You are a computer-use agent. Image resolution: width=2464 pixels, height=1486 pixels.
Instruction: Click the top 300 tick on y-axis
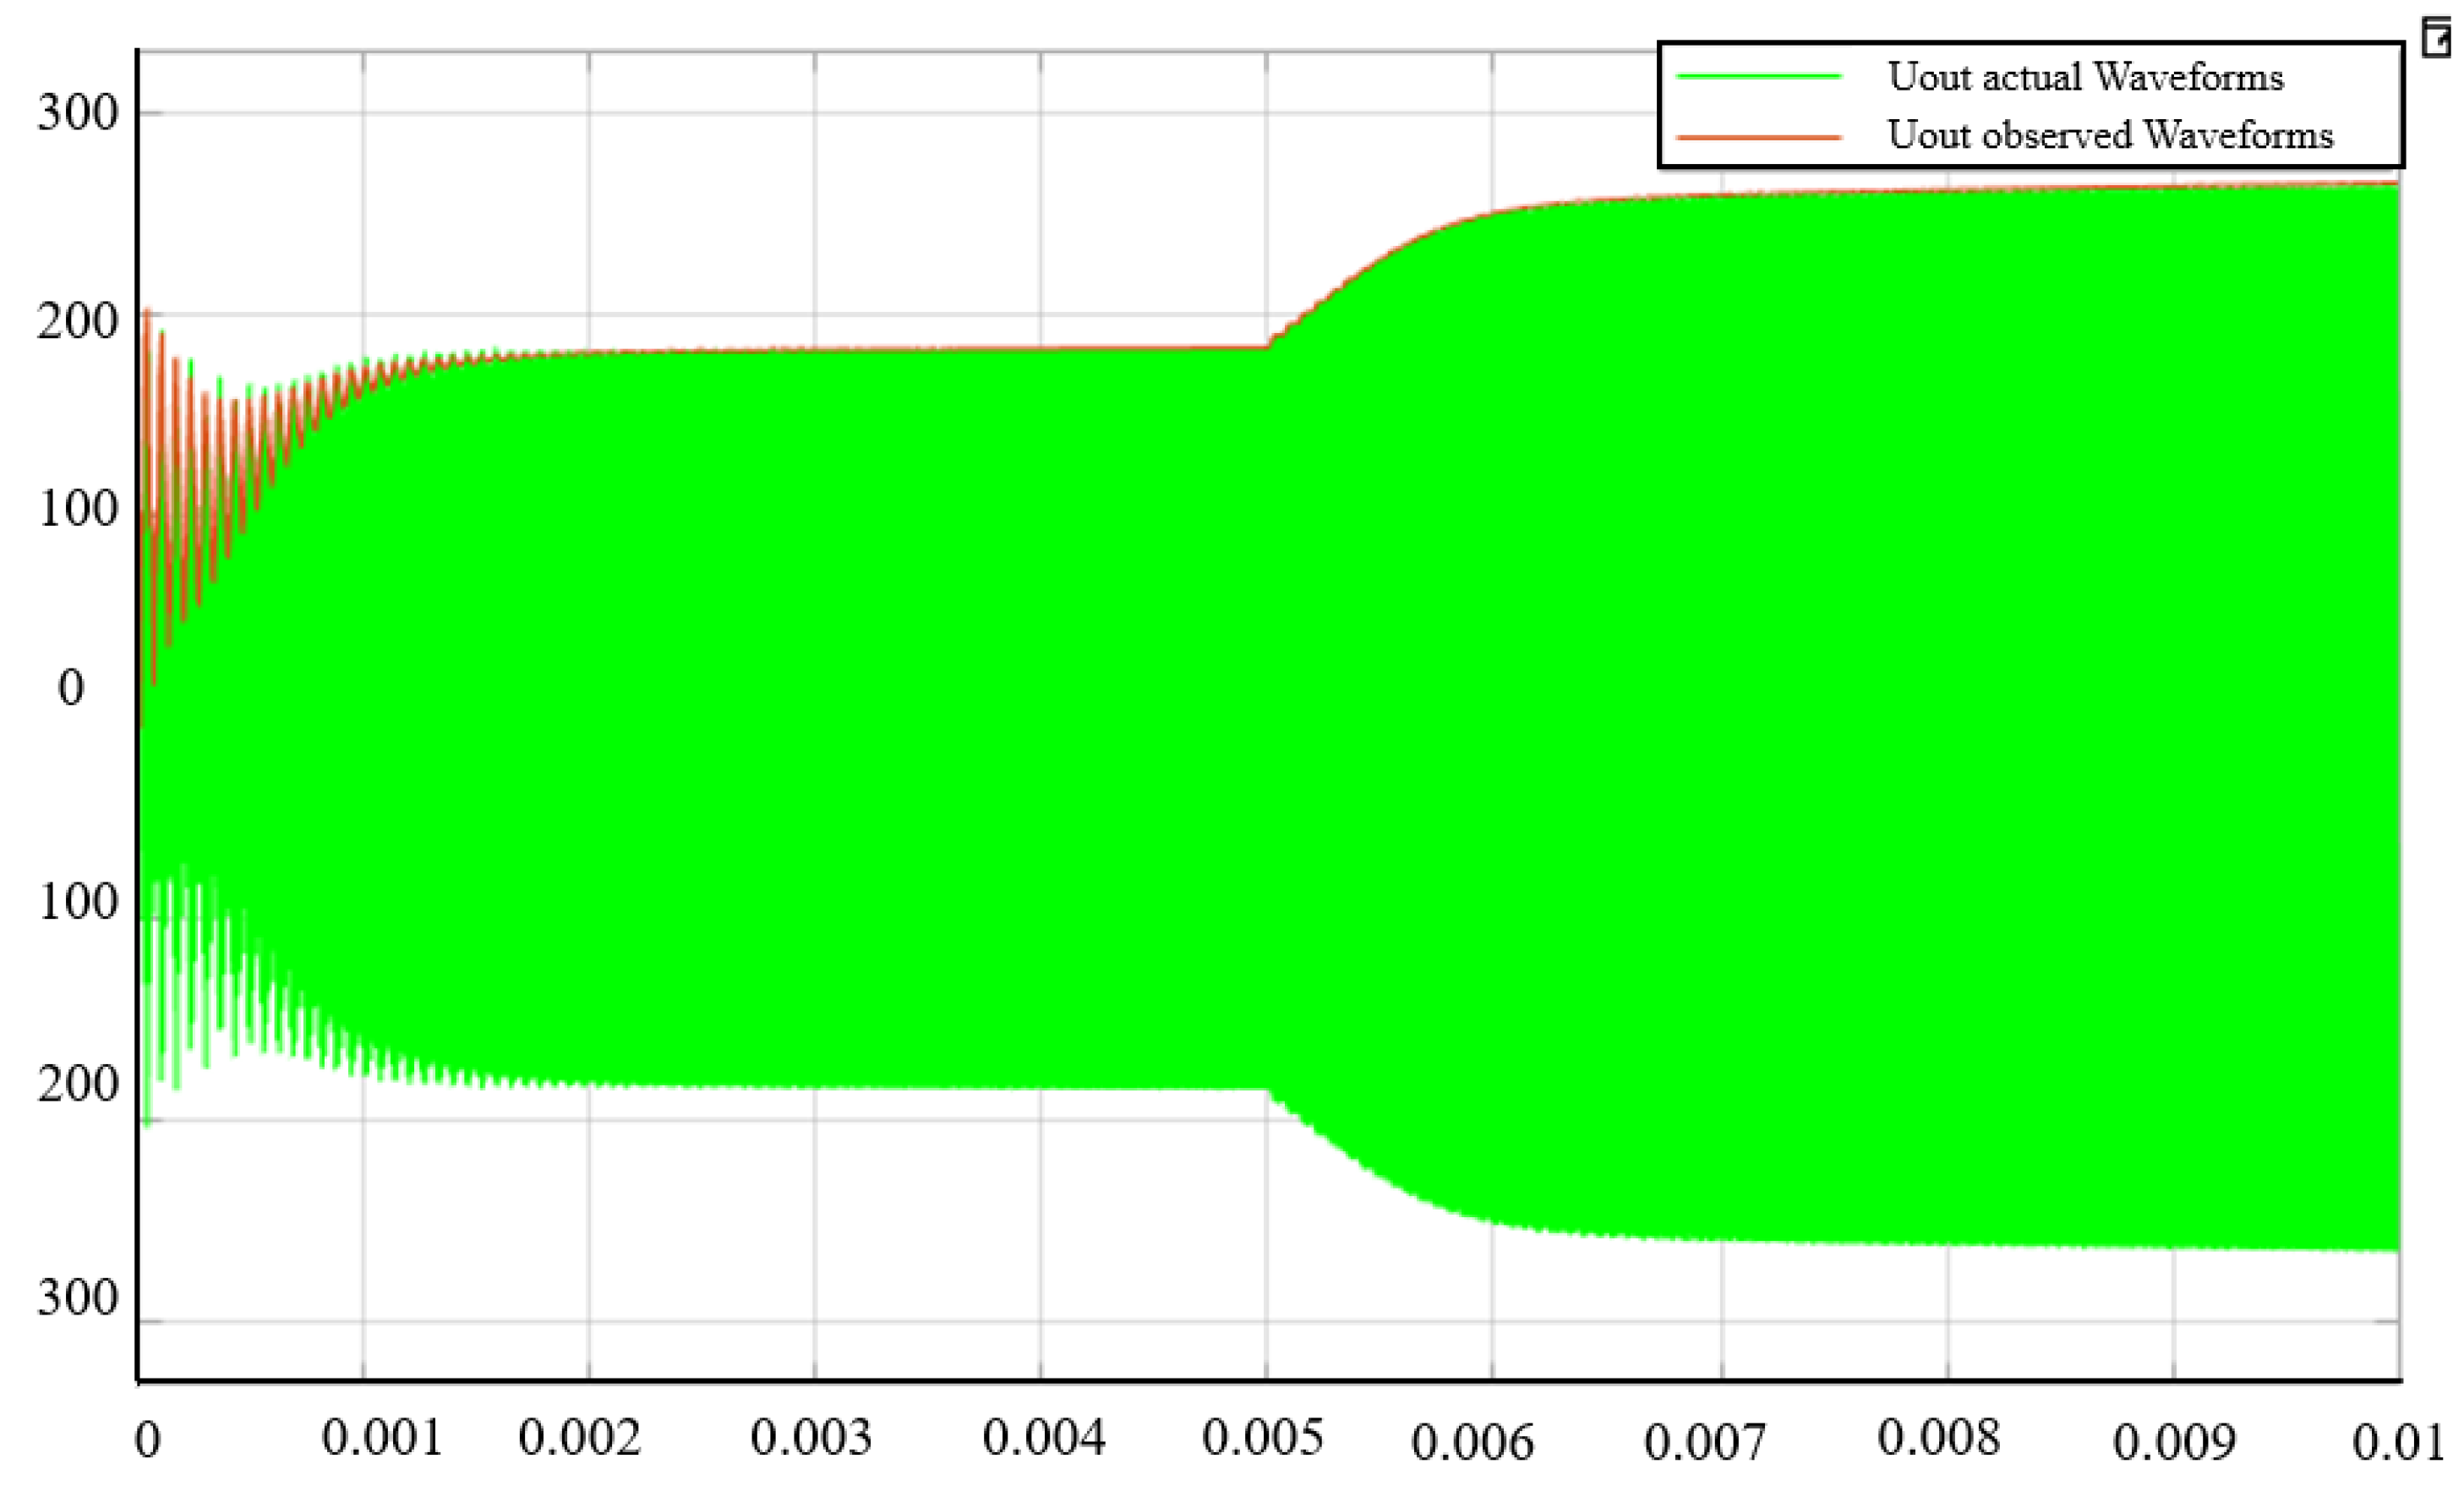[77, 112]
